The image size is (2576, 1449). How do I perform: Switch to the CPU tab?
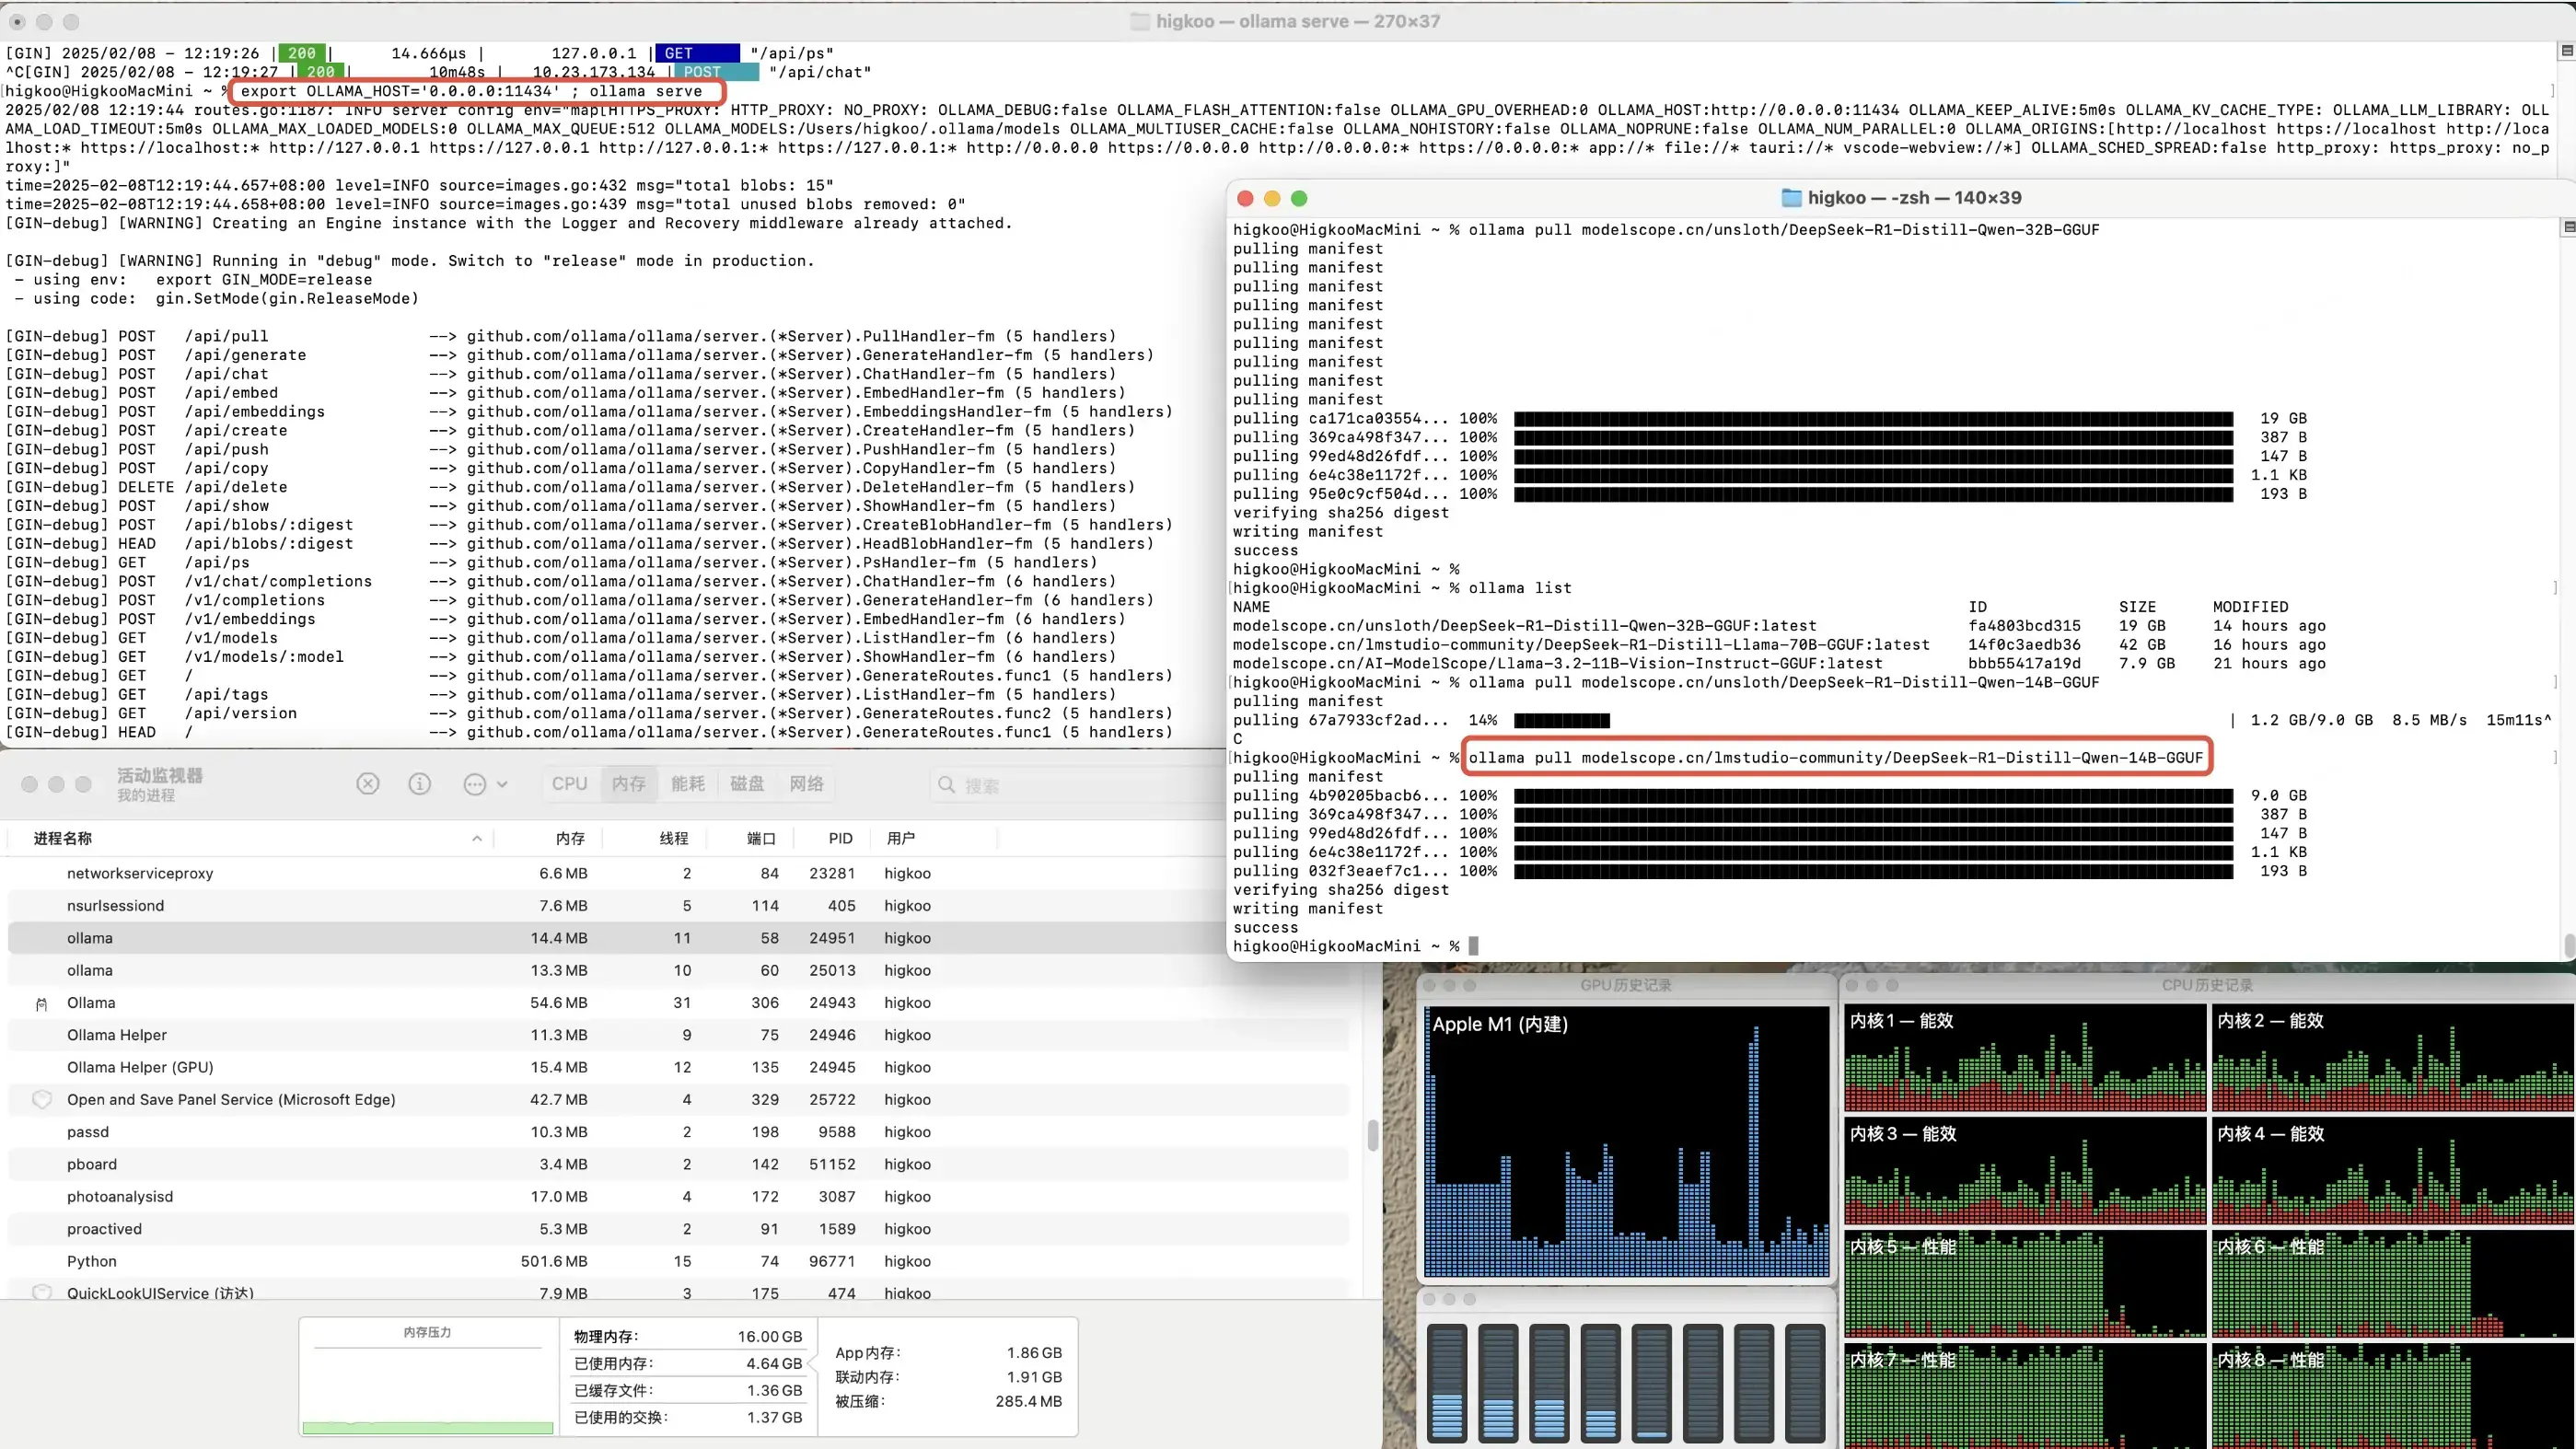tap(569, 784)
